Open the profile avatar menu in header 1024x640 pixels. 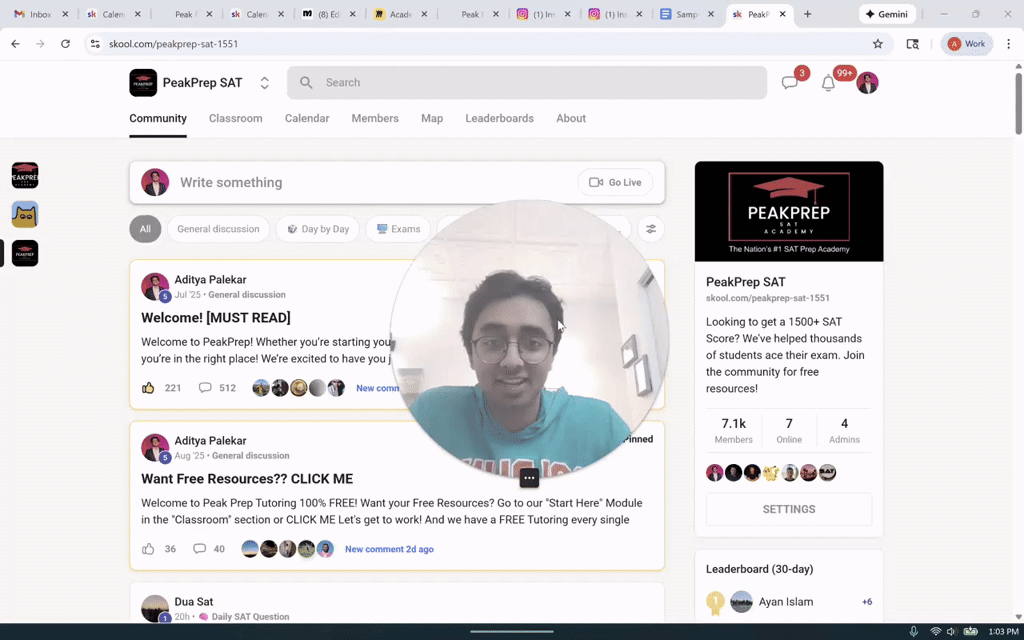(867, 83)
